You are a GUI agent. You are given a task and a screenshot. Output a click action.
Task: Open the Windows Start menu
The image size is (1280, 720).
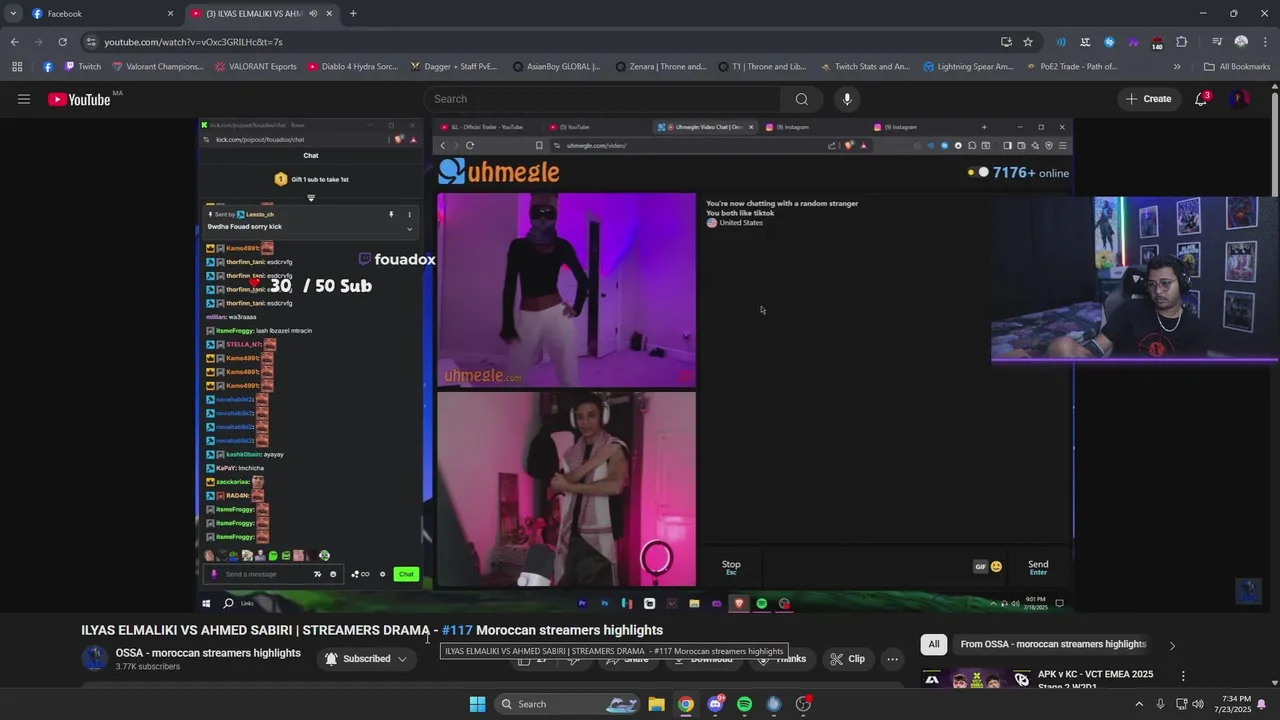pyautogui.click(x=477, y=704)
